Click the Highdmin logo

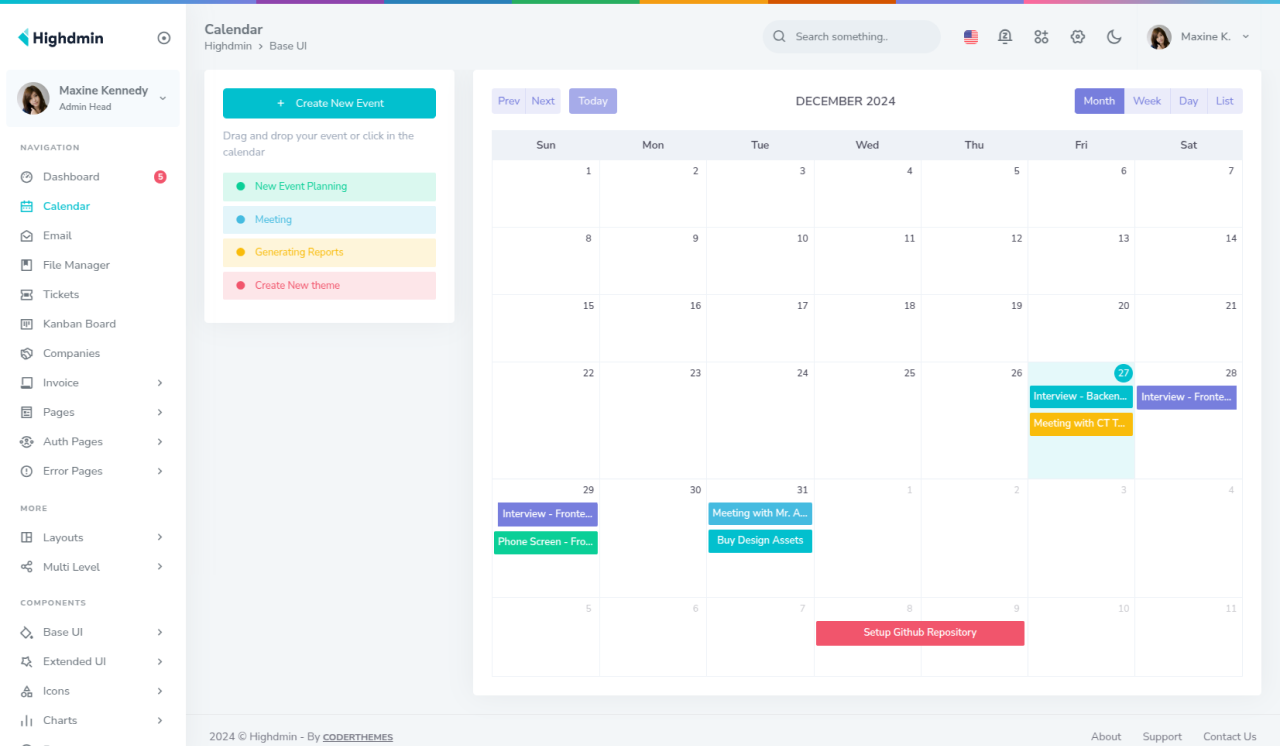pos(60,38)
